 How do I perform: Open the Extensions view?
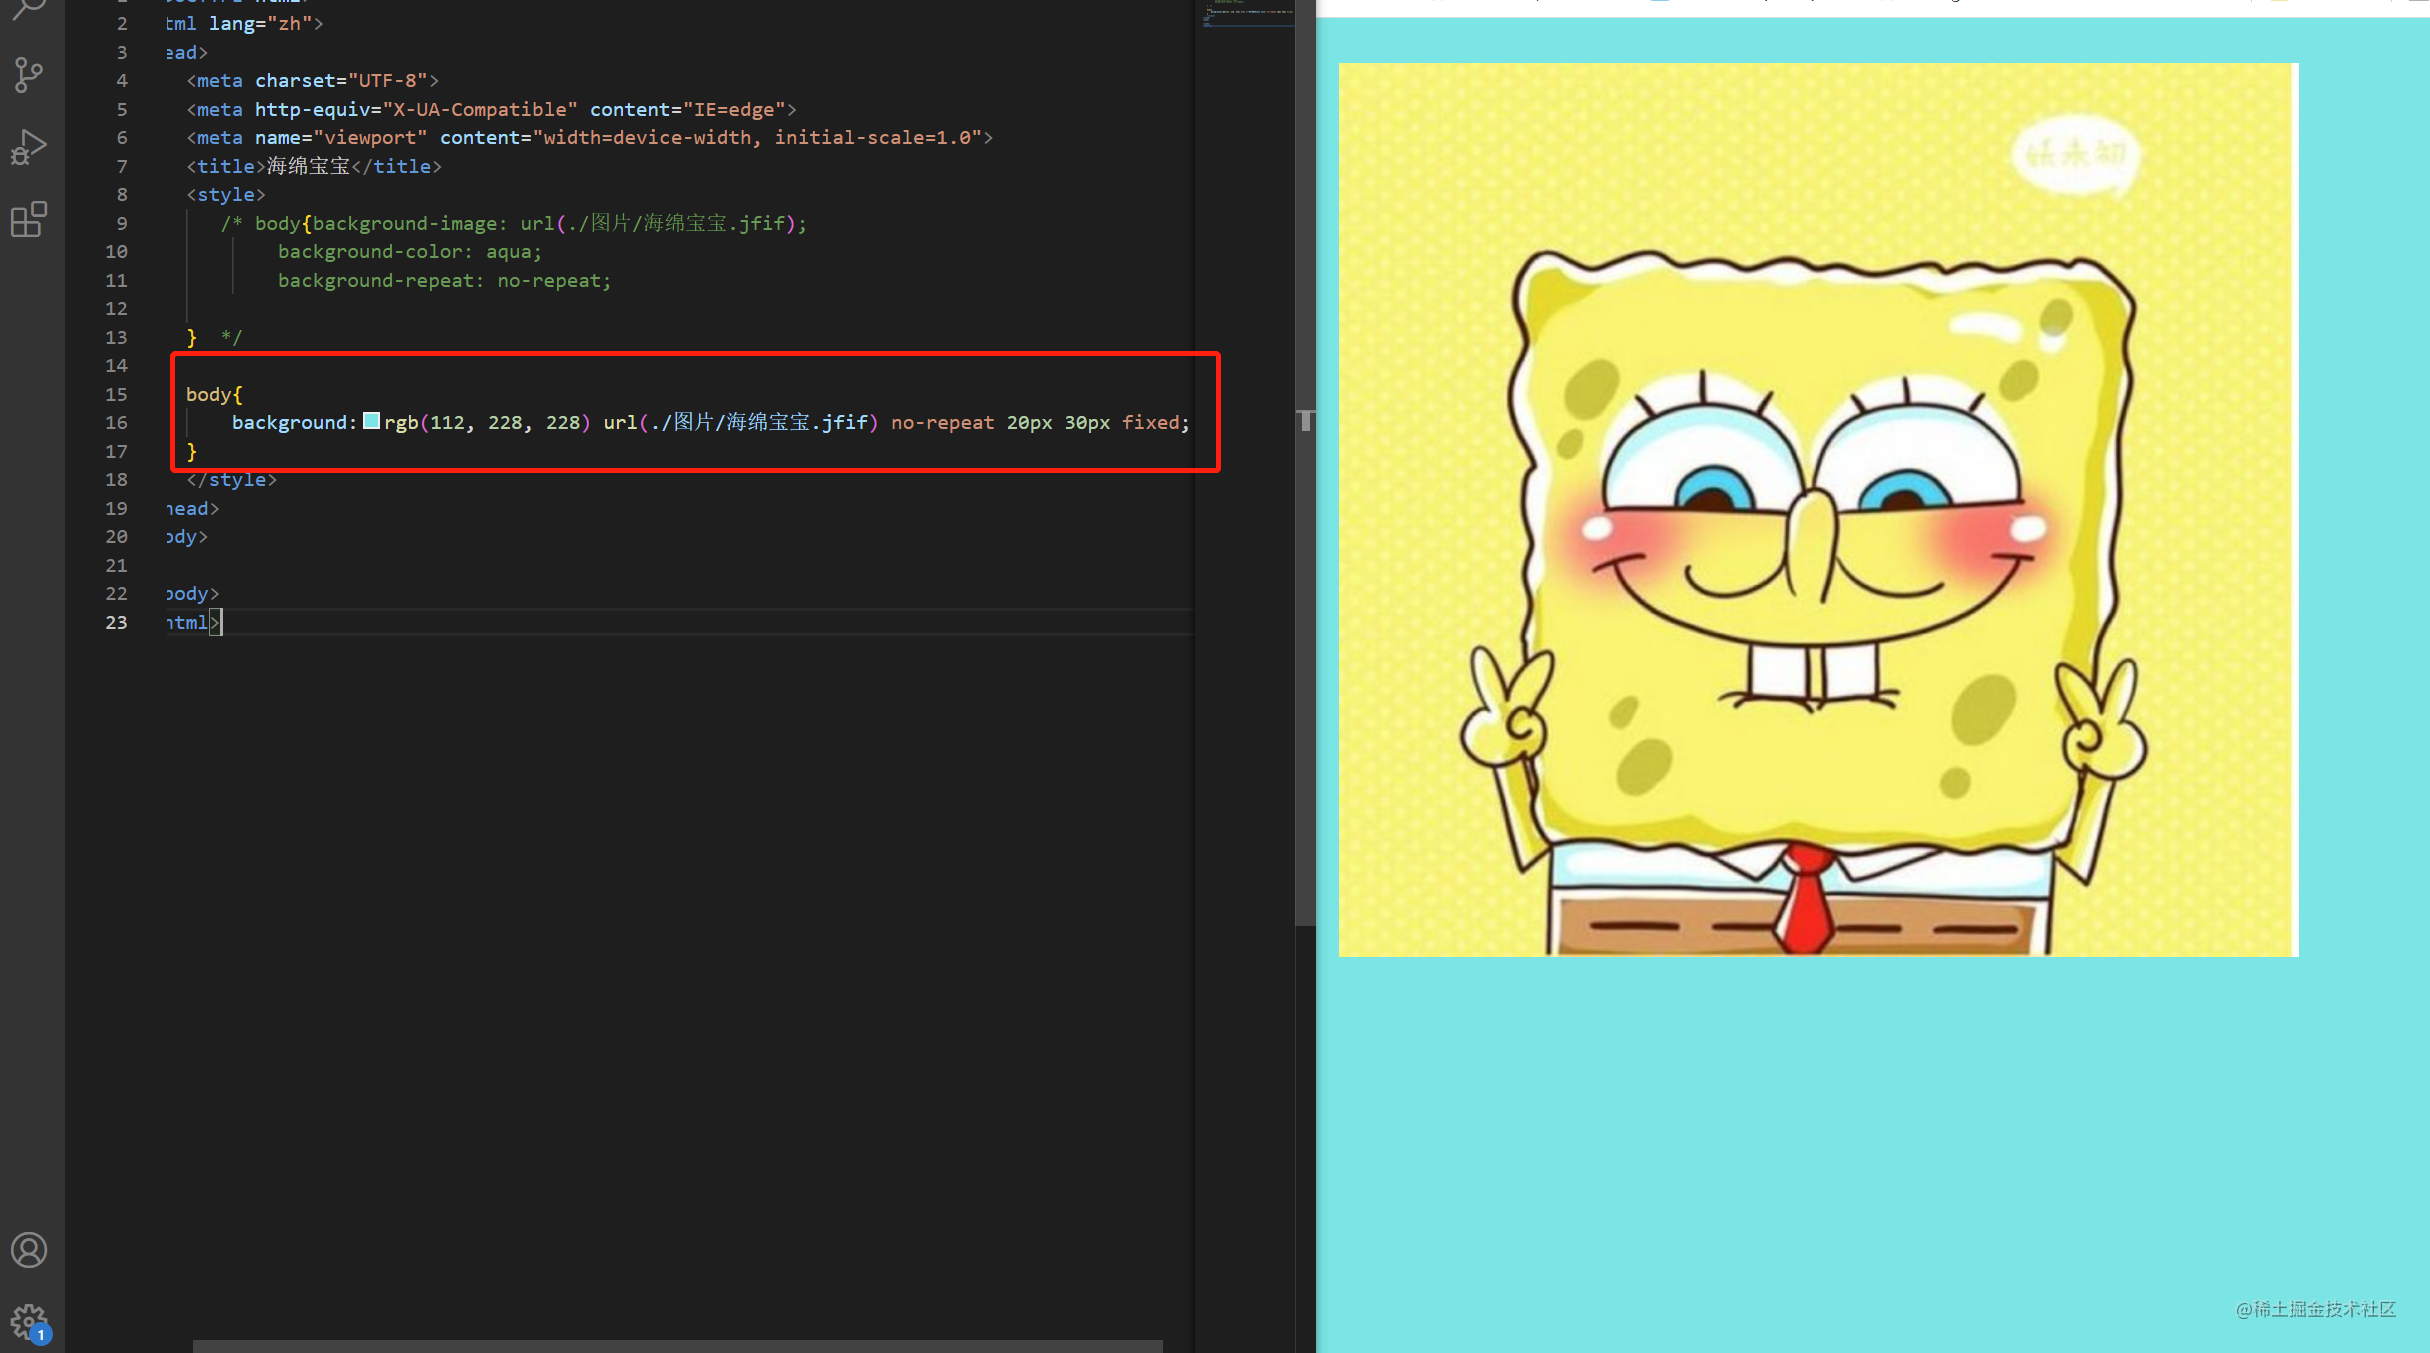(29, 219)
